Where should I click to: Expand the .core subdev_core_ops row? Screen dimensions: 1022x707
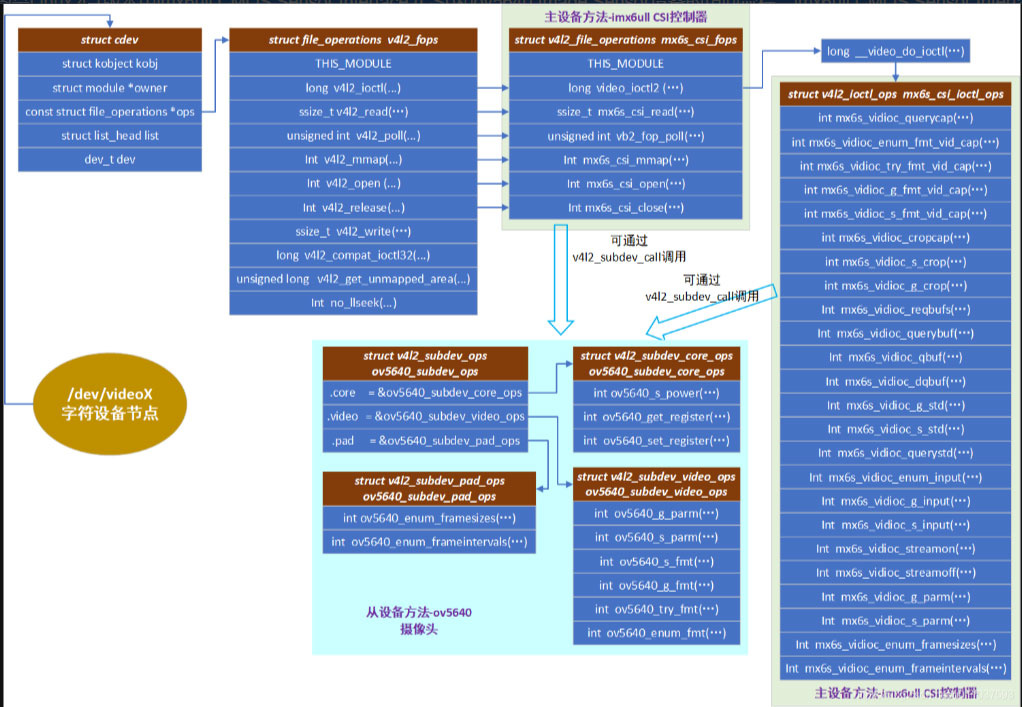(x=428, y=392)
